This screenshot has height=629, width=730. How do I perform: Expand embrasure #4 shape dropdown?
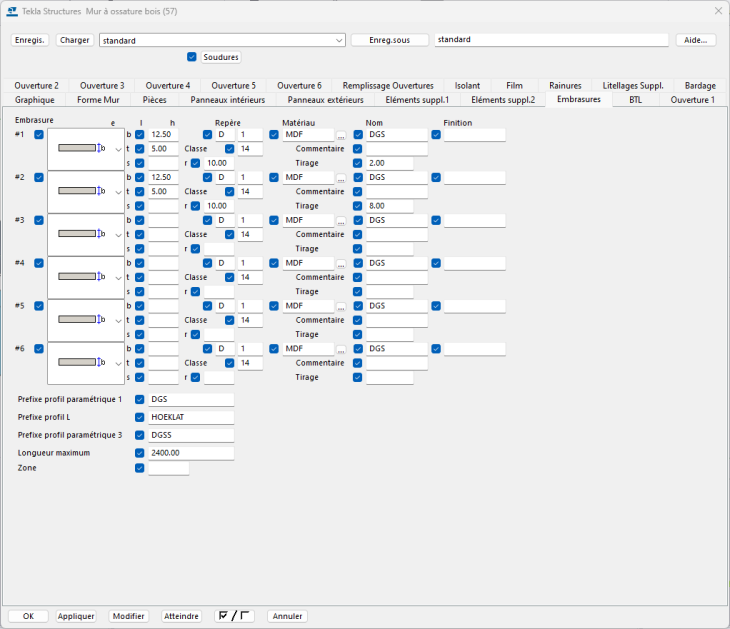[x=118, y=278]
